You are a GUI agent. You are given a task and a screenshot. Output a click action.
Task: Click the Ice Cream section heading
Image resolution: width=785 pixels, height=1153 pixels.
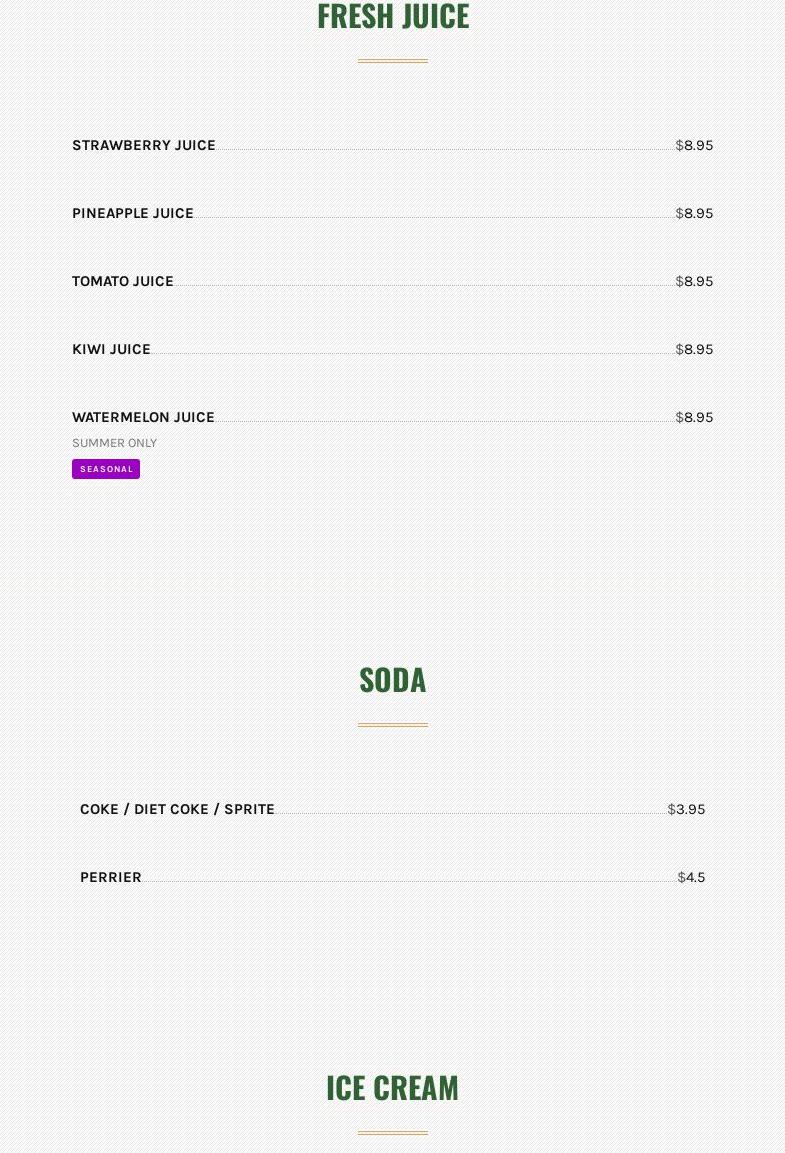392,1088
